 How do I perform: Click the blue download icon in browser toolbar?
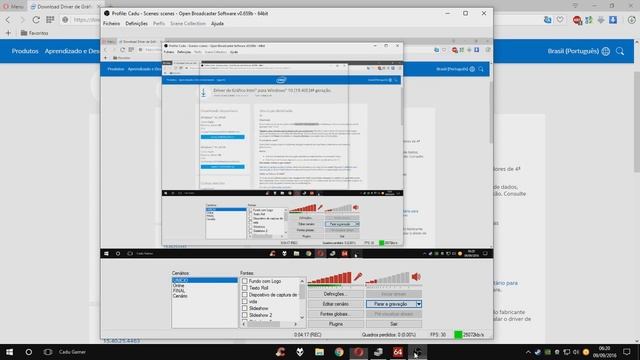613,20
